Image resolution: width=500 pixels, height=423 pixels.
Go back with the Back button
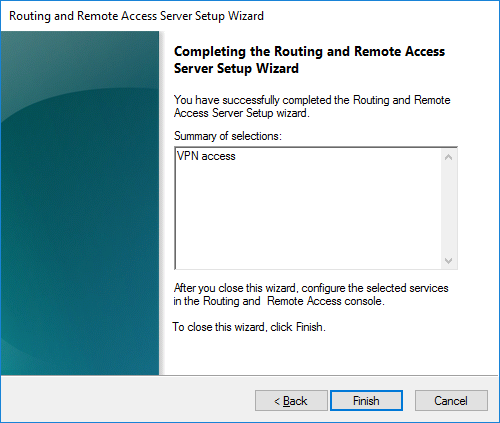(x=291, y=400)
